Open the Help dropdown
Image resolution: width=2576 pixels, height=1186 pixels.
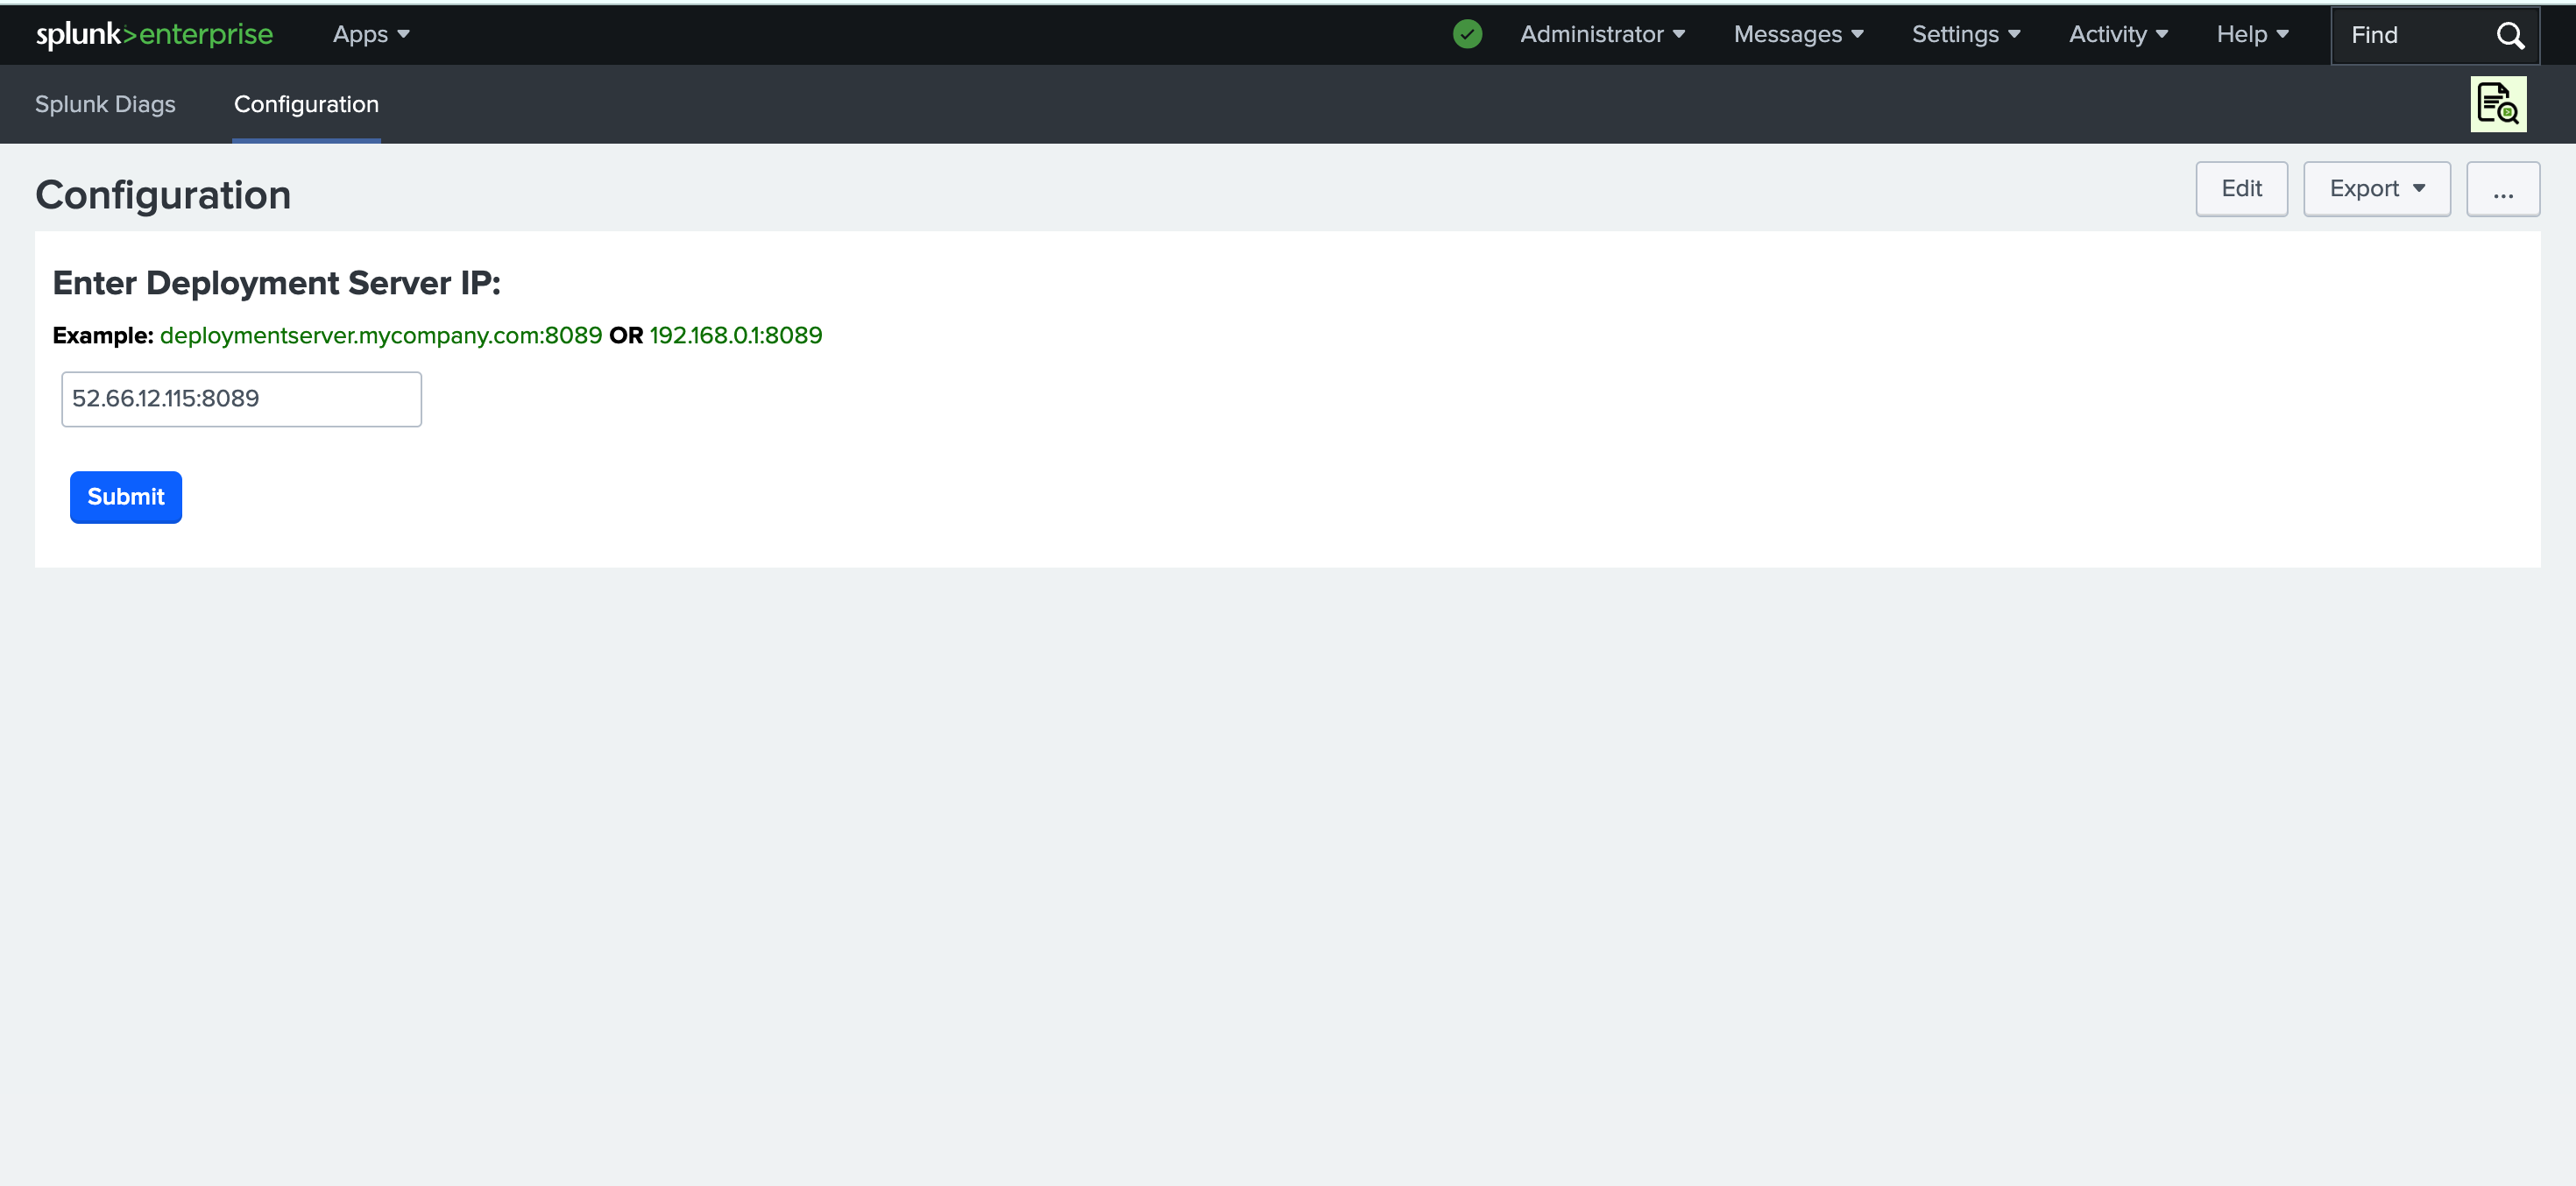pyautogui.click(x=2252, y=35)
